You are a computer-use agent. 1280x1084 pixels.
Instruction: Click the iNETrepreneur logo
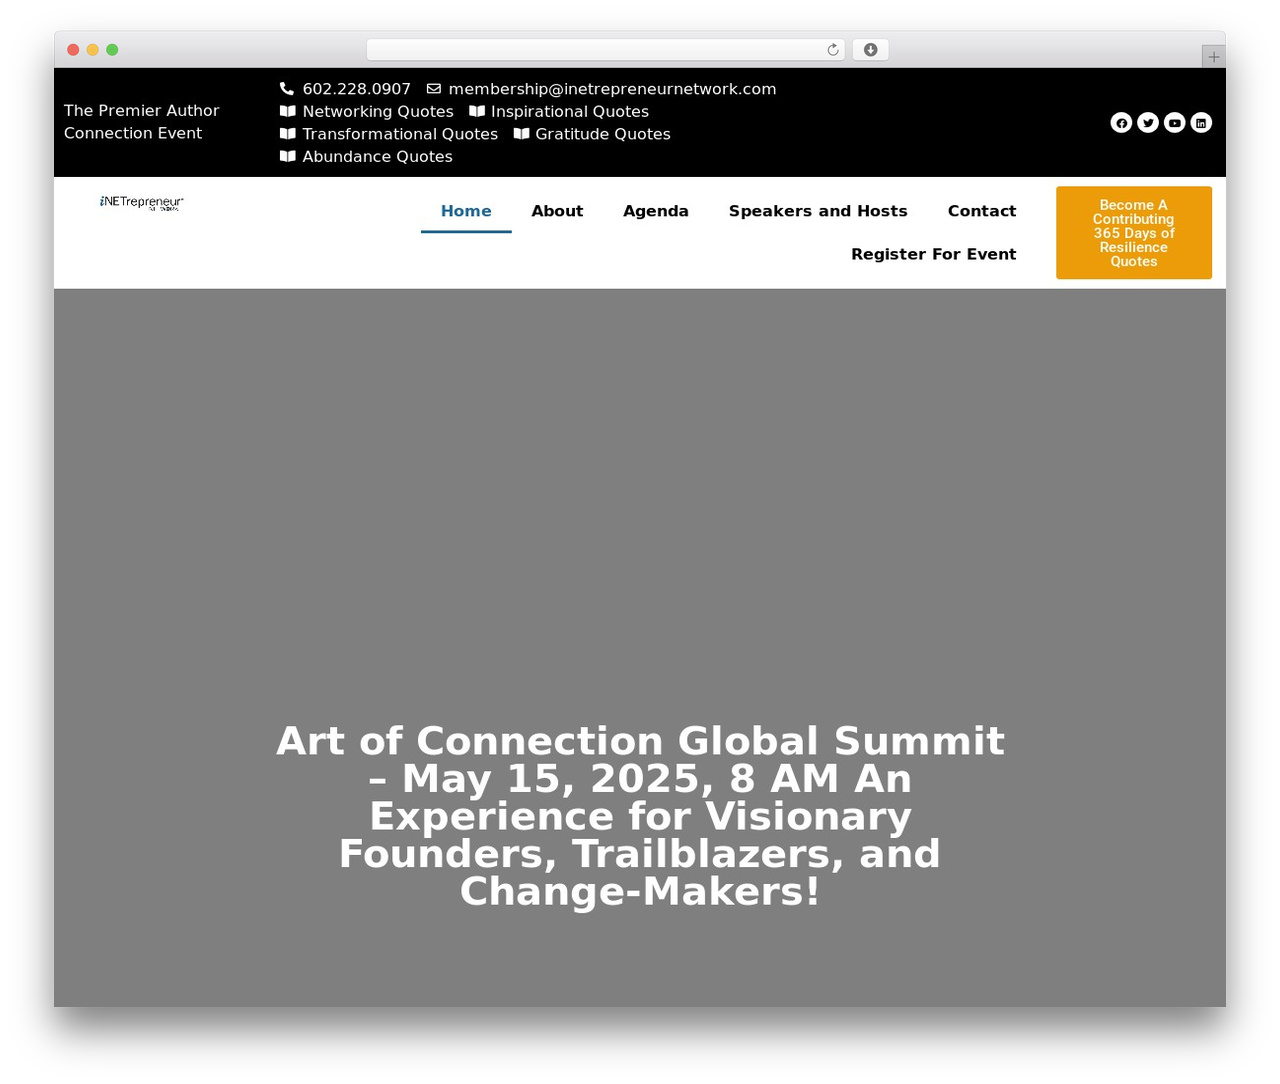pos(142,203)
